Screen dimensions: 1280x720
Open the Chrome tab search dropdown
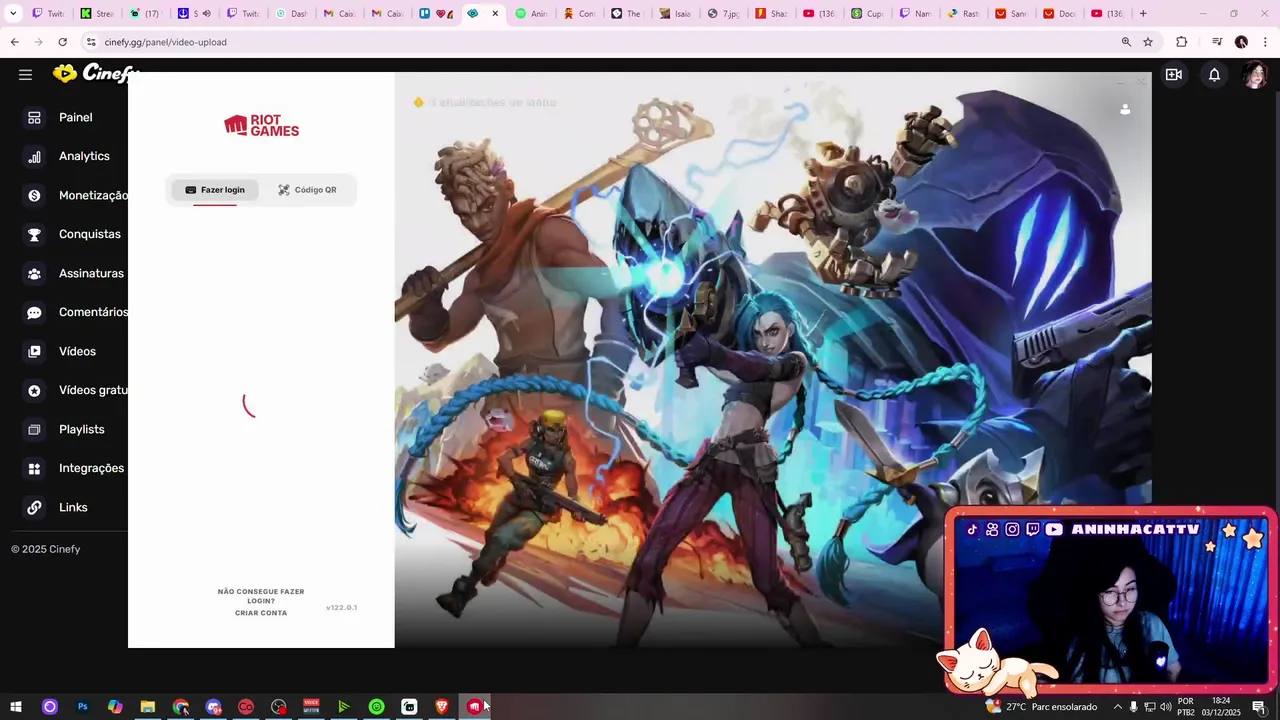point(13,14)
